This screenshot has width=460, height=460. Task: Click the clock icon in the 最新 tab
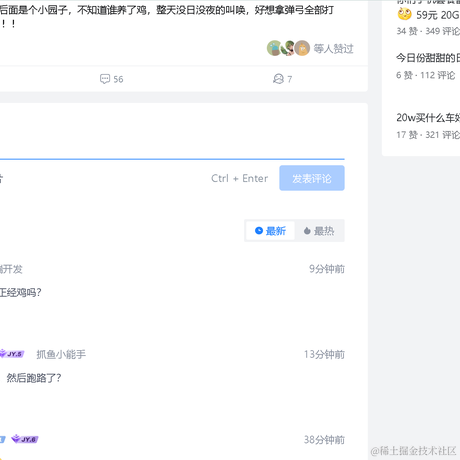(259, 231)
